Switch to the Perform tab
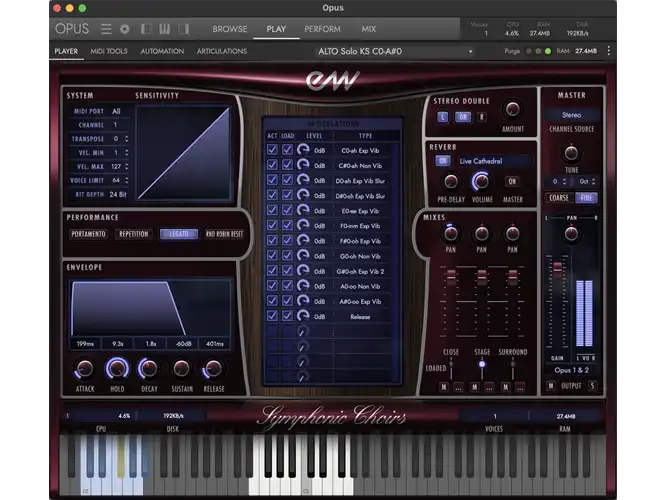Image resolution: width=667 pixels, height=500 pixels. pyautogui.click(x=322, y=29)
